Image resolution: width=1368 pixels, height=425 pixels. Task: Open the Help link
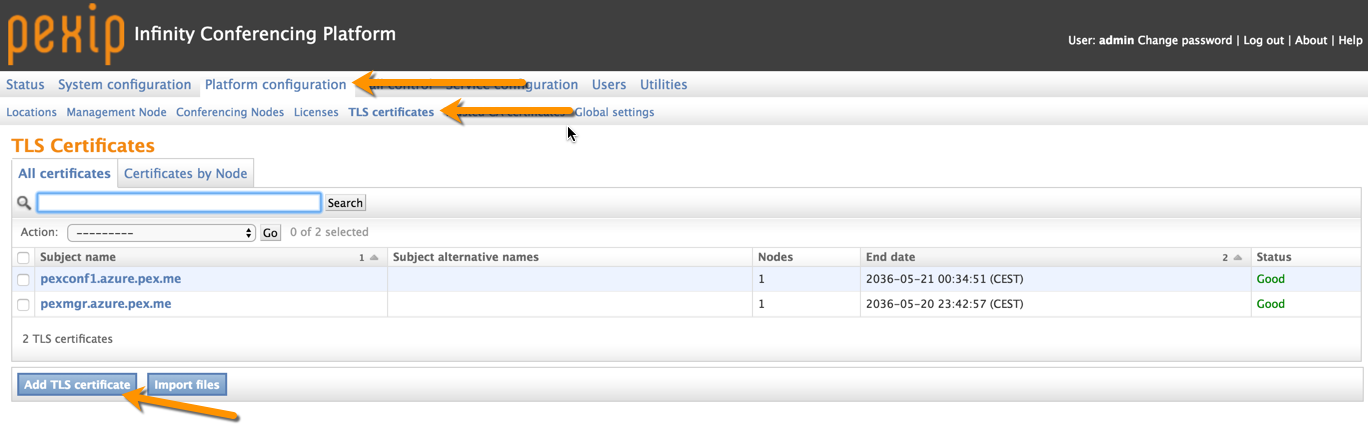click(x=1350, y=40)
